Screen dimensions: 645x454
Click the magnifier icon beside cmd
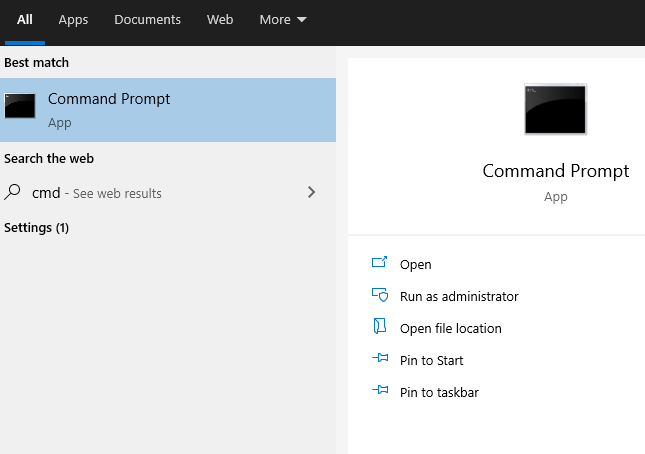point(14,192)
